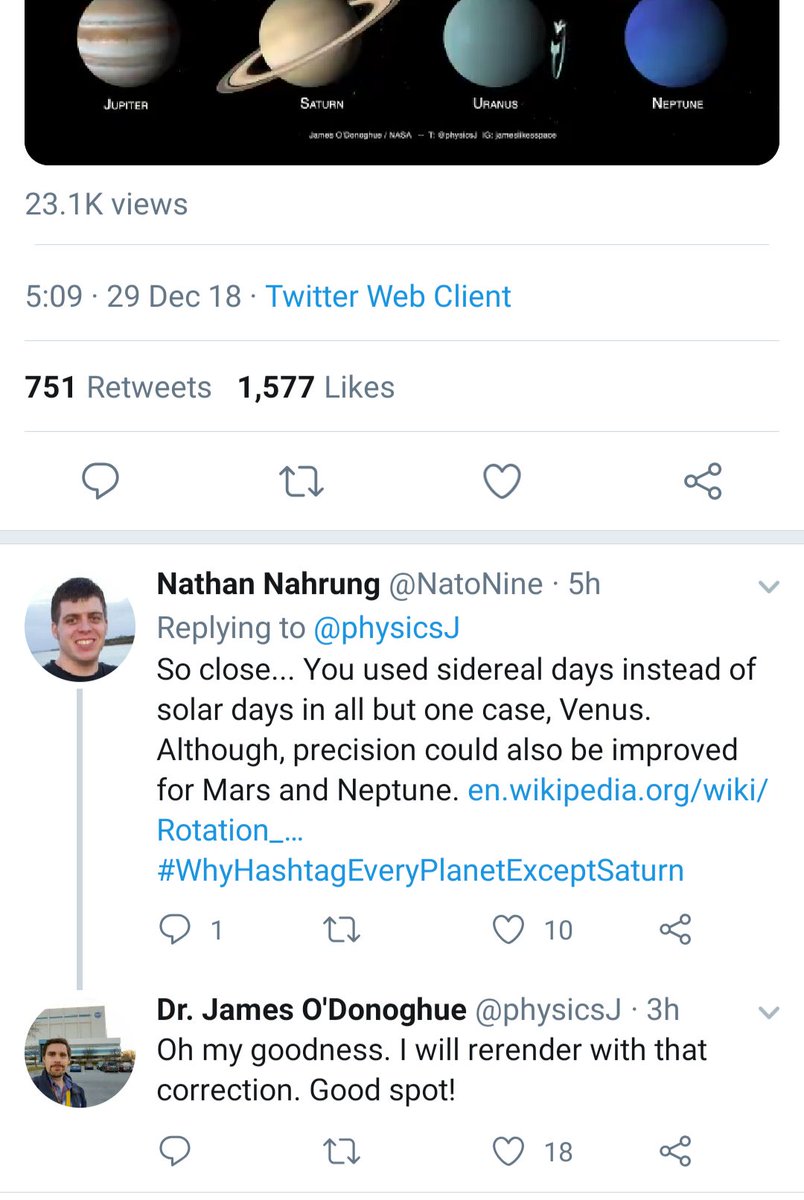
Task: View the 751 Retweets list
Action: [x=118, y=388]
